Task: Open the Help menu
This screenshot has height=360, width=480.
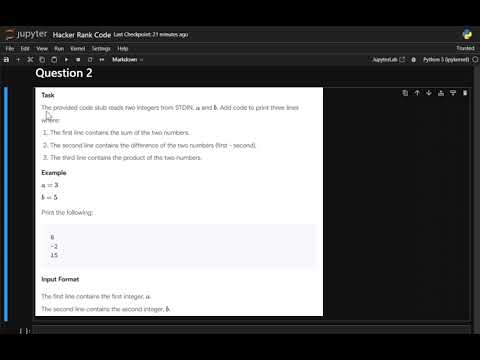Action: point(123,48)
